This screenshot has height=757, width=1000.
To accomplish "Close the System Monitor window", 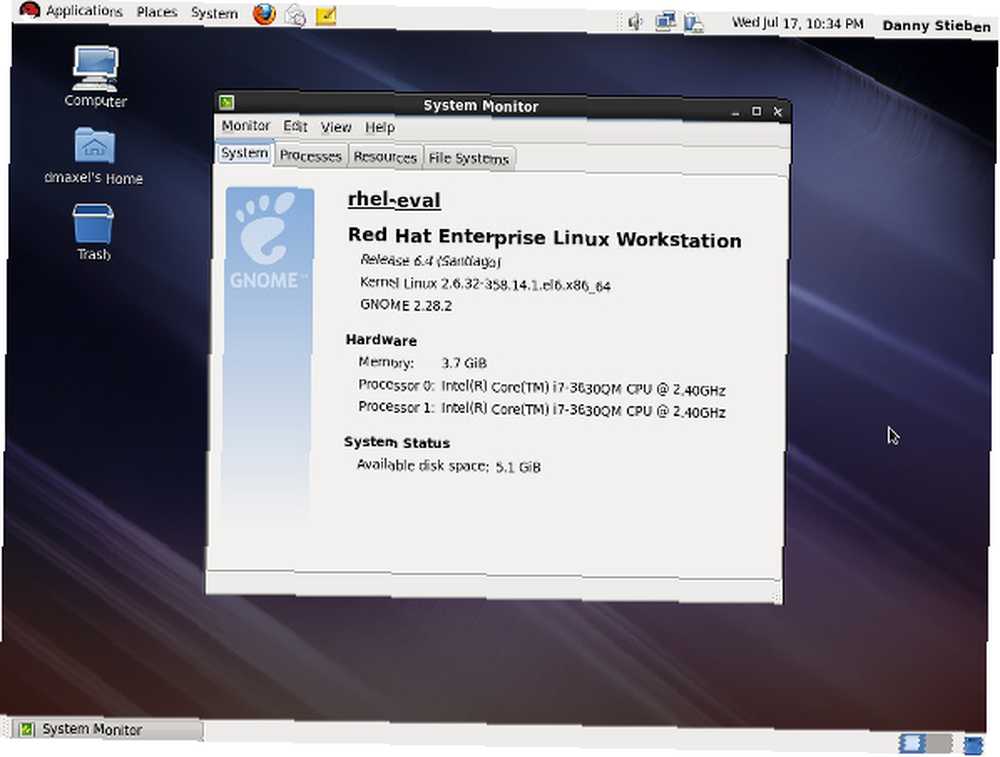I will click(x=777, y=112).
